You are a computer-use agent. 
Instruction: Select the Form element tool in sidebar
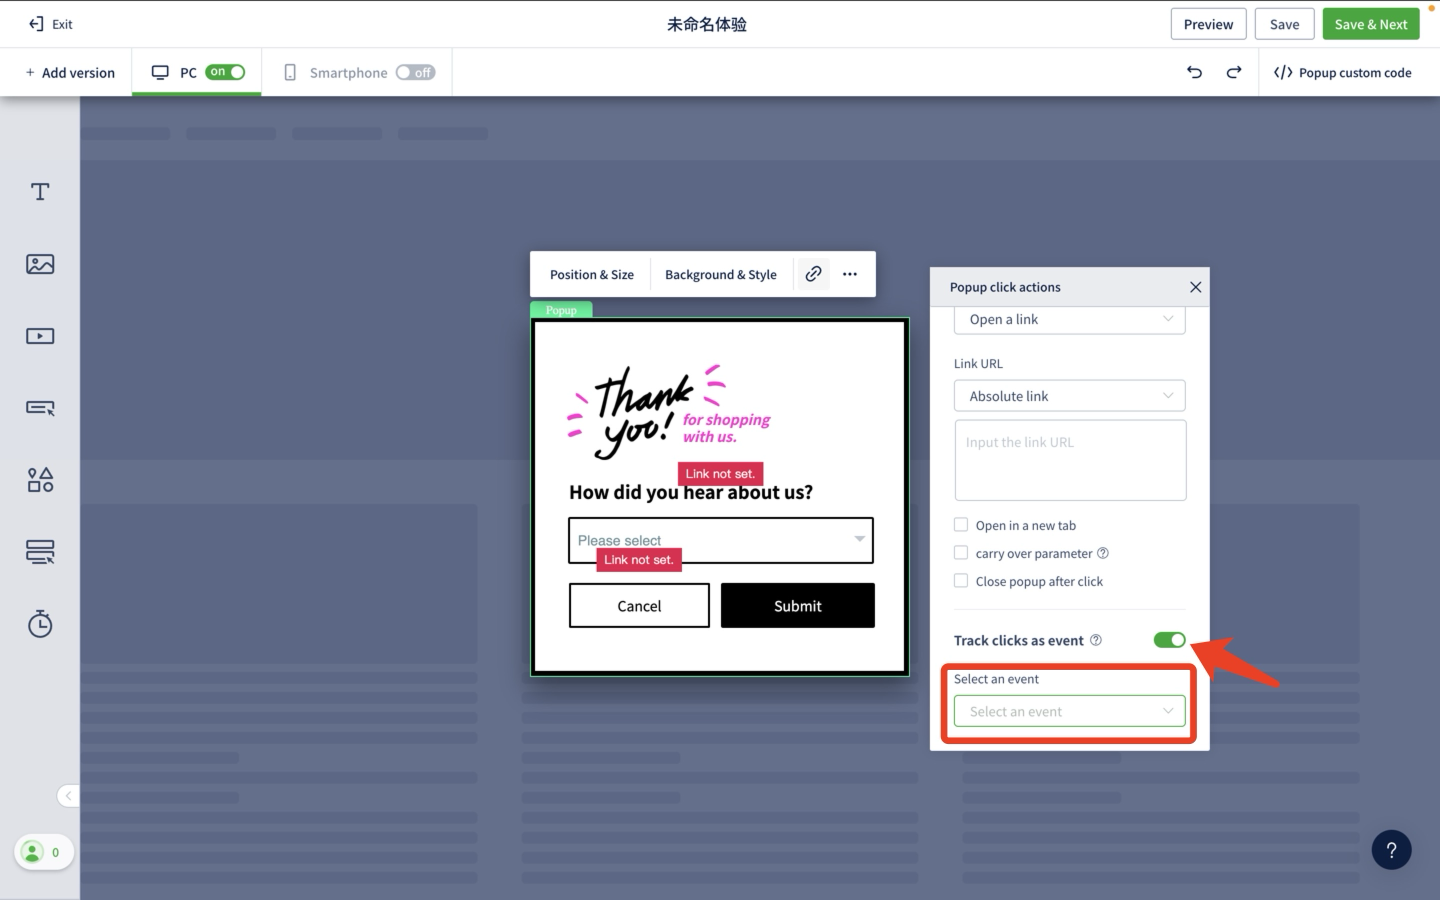[40, 552]
